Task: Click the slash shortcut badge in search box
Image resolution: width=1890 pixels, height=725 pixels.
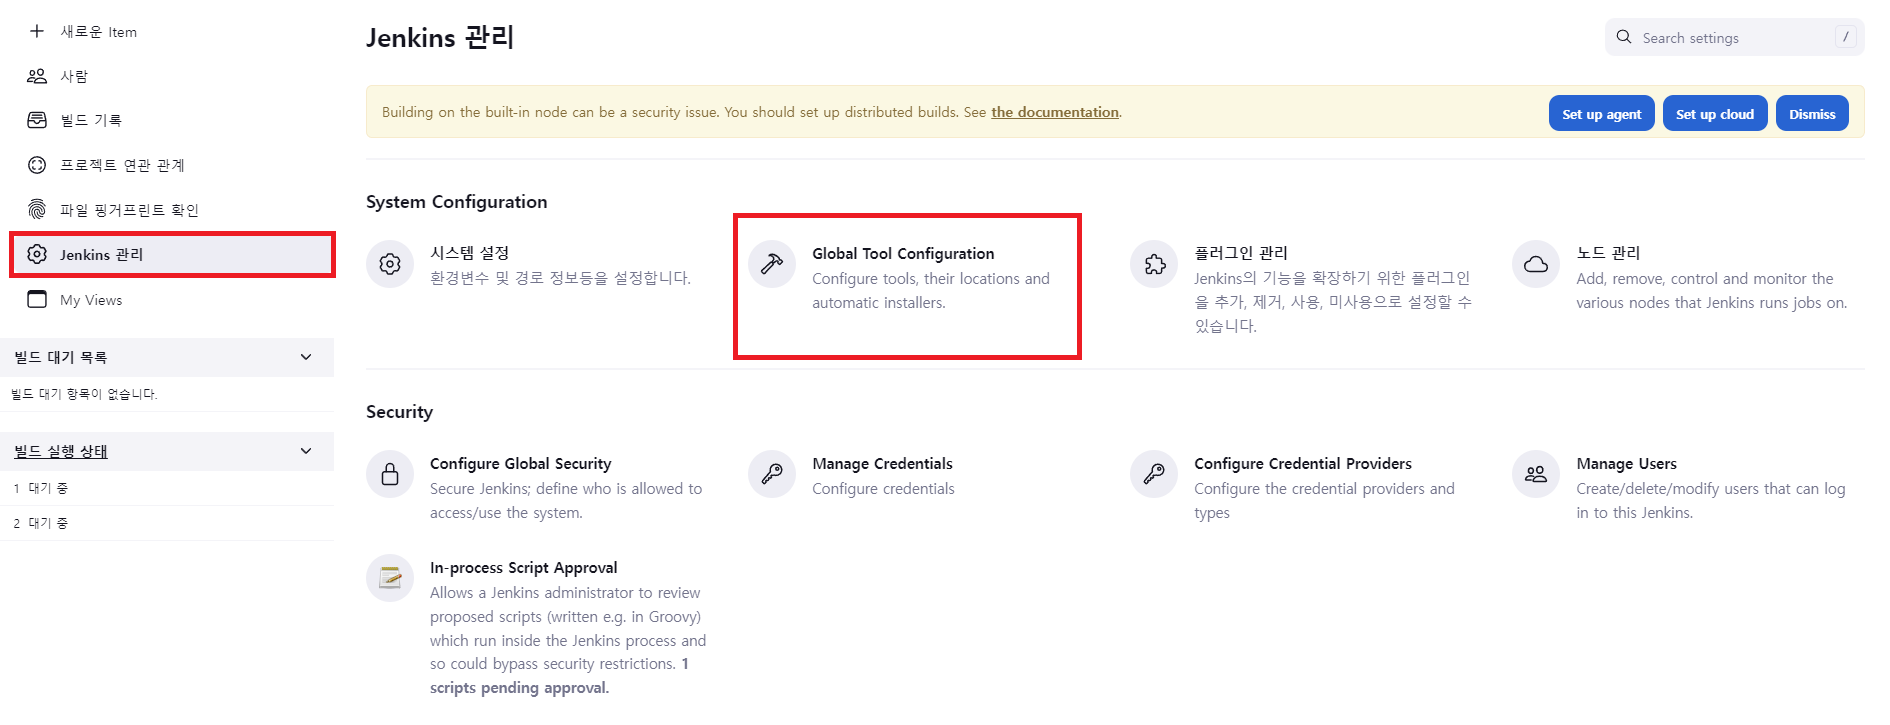Action: [1846, 37]
